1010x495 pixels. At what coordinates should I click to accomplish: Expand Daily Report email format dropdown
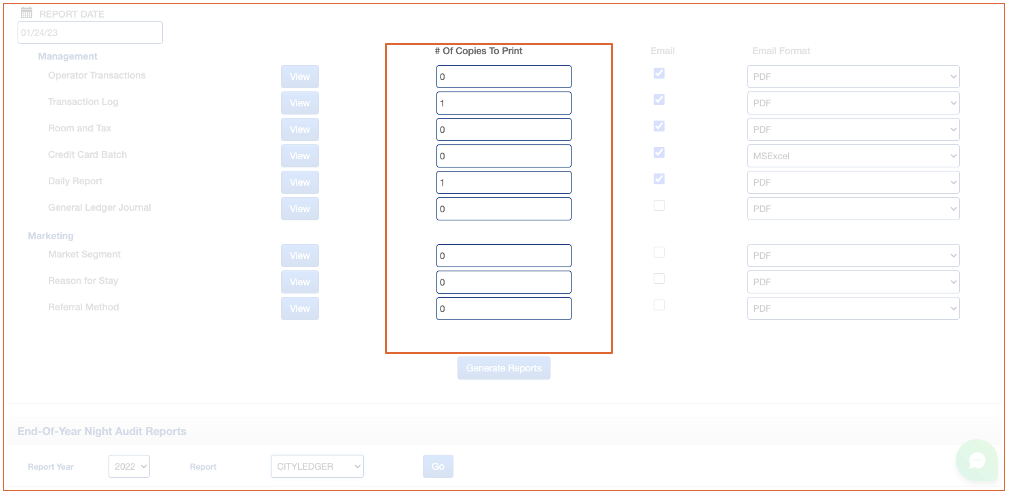pyautogui.click(x=853, y=182)
